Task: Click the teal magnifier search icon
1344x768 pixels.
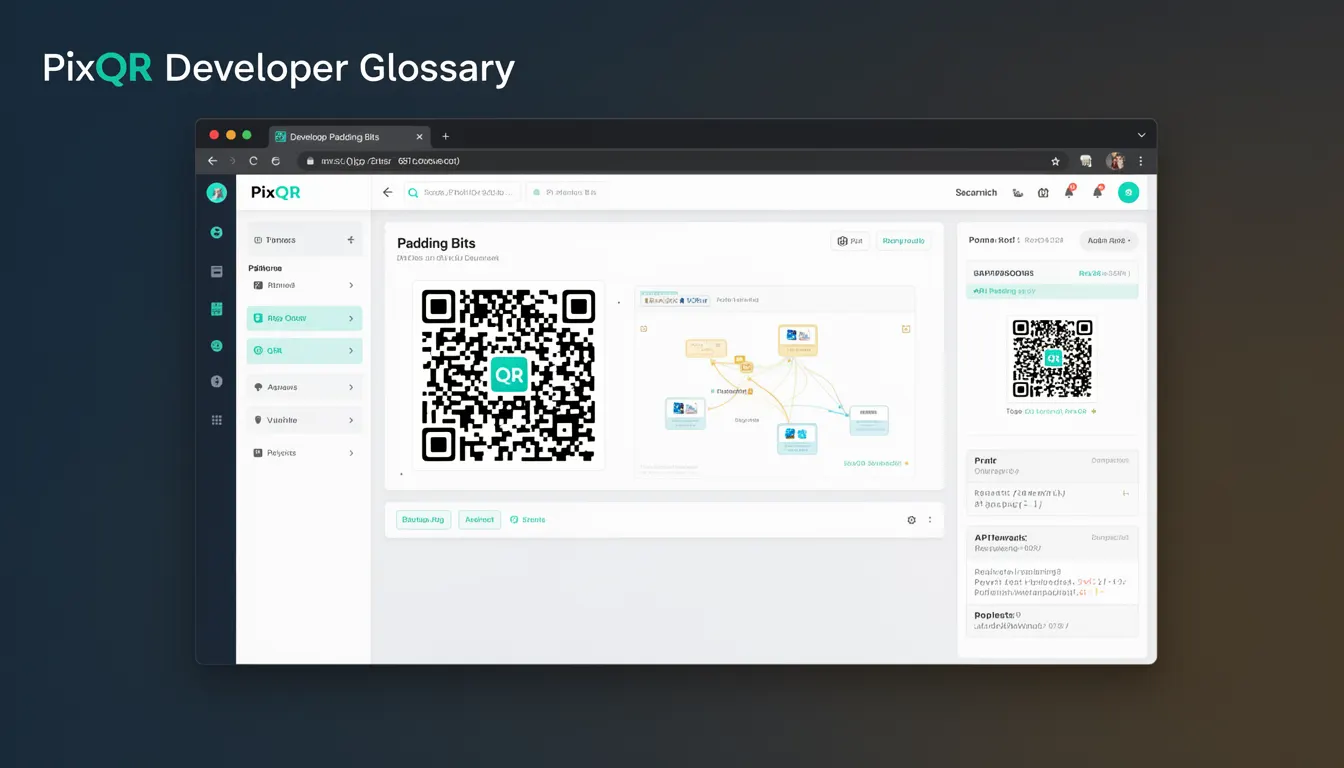Action: 413,192
